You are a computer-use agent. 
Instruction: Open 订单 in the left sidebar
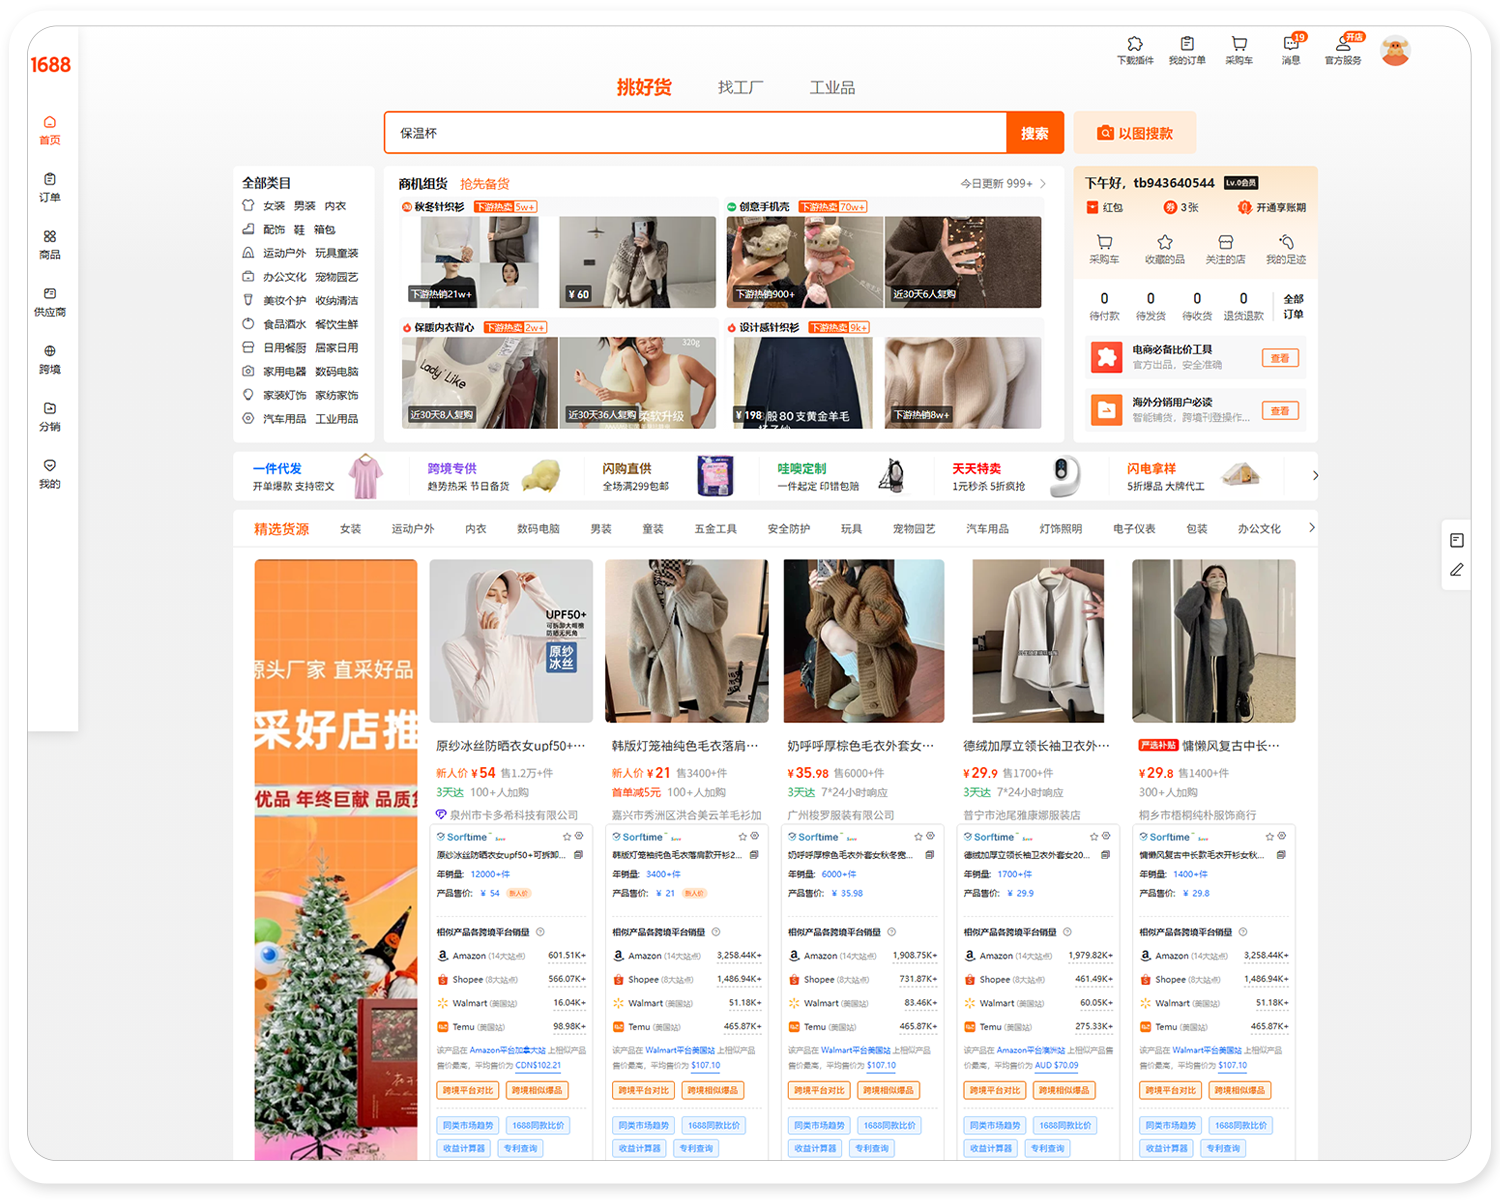pos(49,186)
